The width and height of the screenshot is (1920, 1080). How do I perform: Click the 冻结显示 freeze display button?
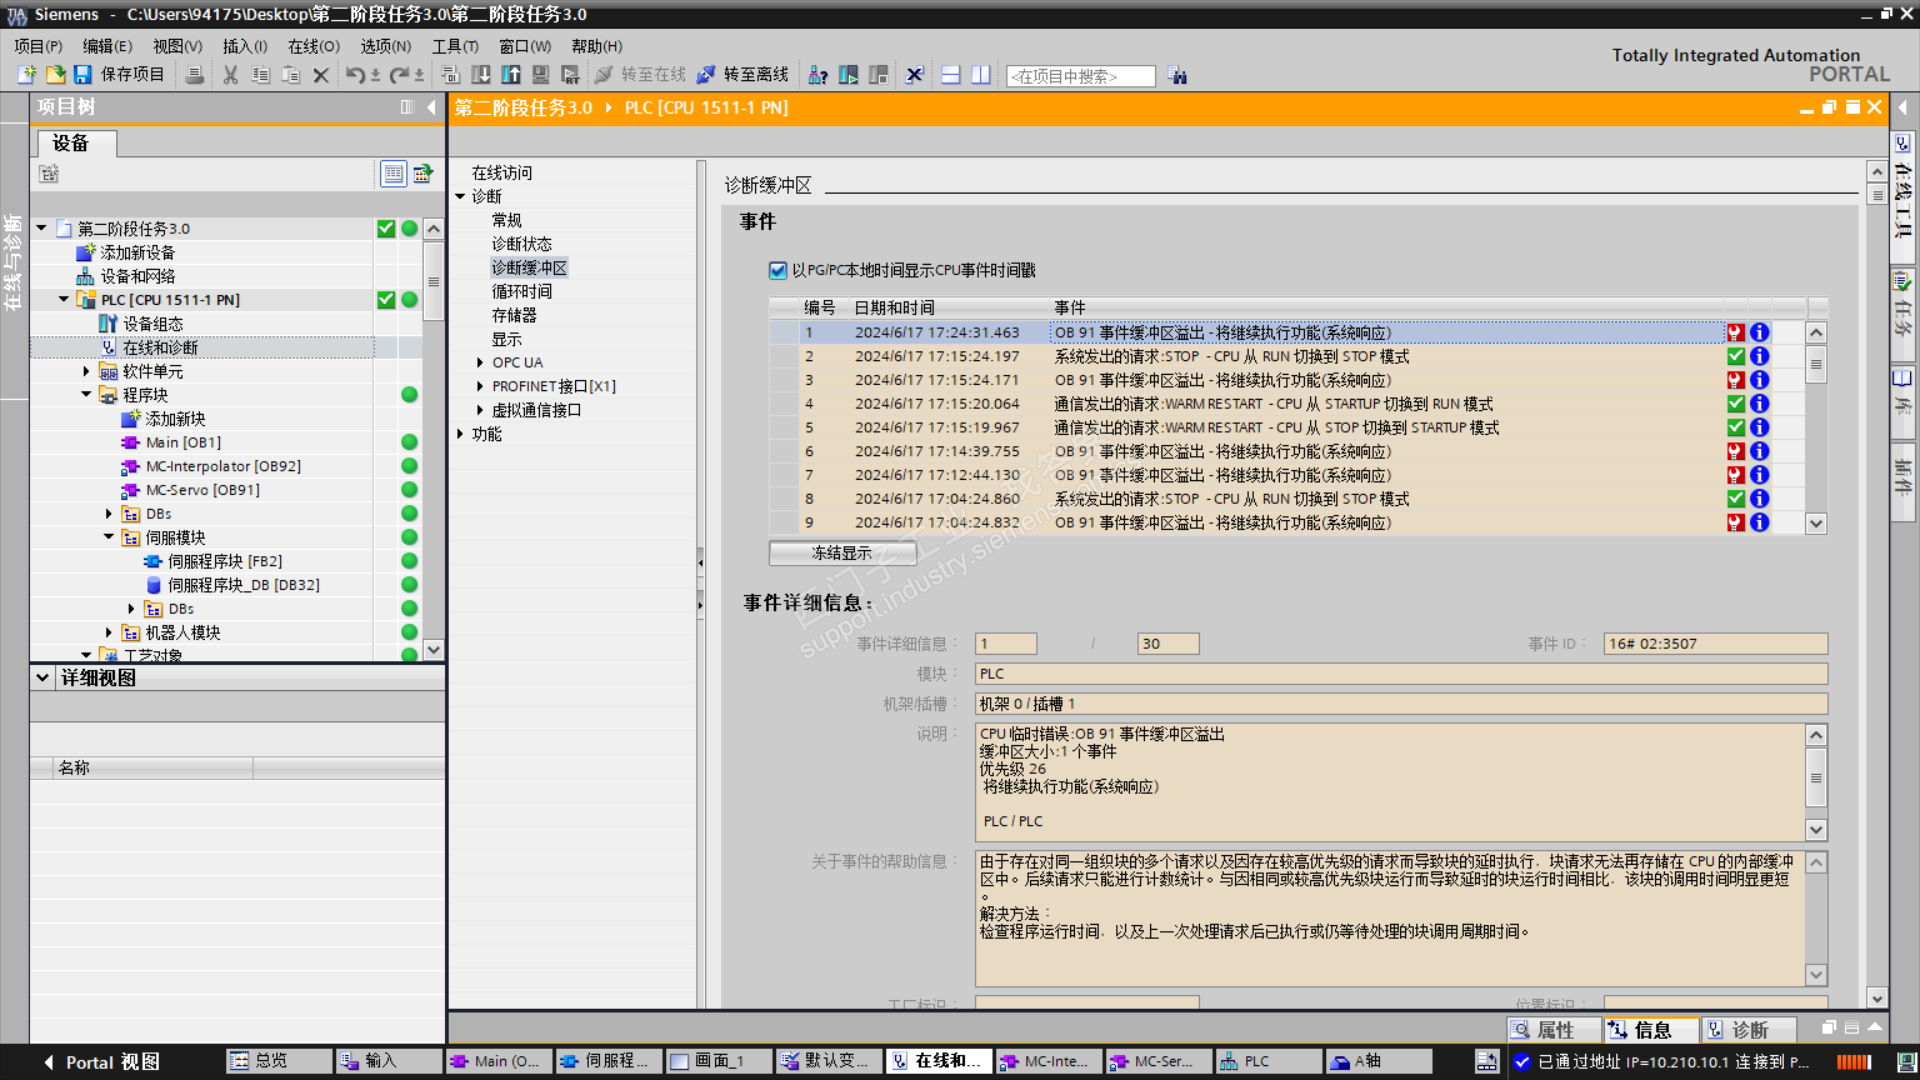click(x=842, y=553)
